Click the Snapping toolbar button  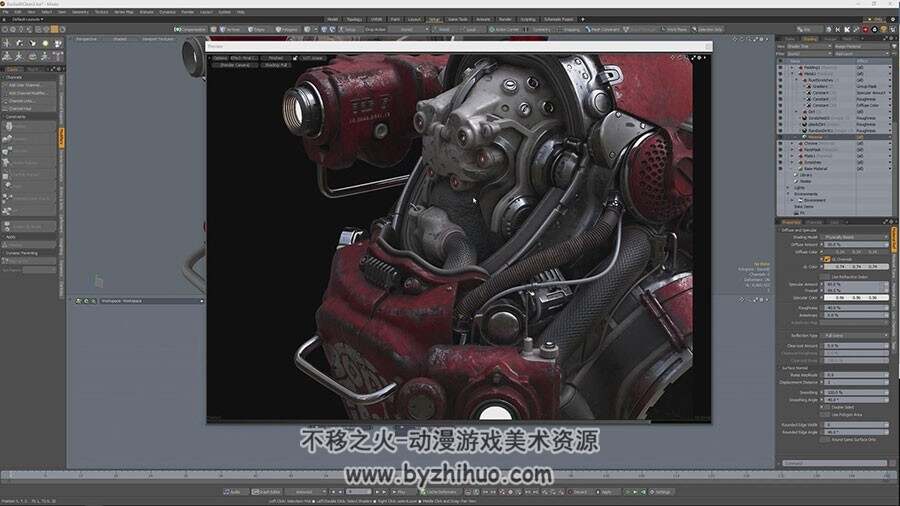pyautogui.click(x=568, y=29)
